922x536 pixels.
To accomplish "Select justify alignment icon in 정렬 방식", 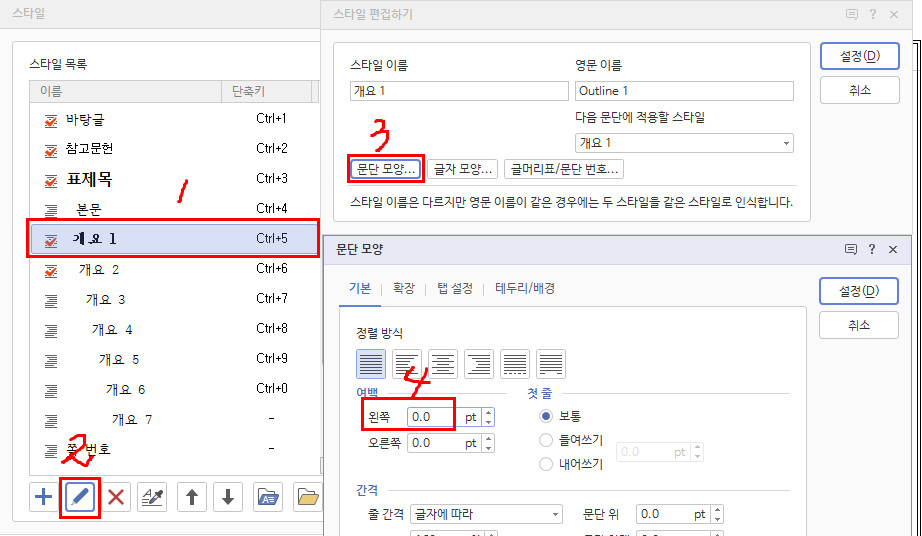I will tap(371, 362).
